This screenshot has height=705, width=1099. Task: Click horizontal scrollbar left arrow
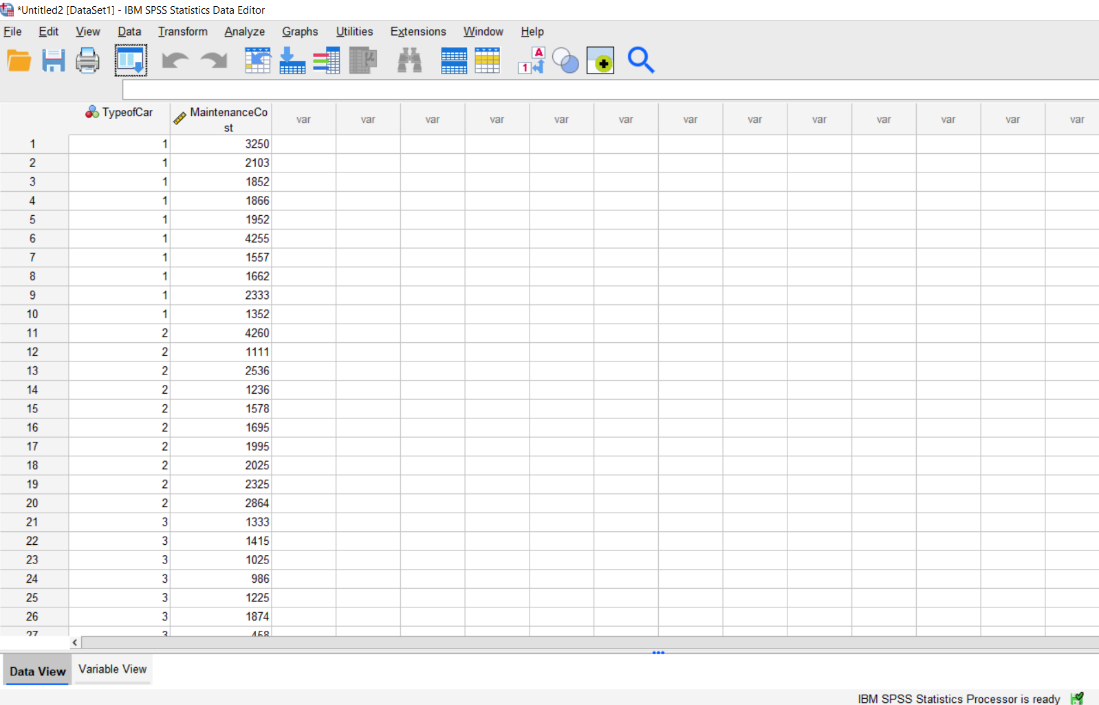click(75, 643)
